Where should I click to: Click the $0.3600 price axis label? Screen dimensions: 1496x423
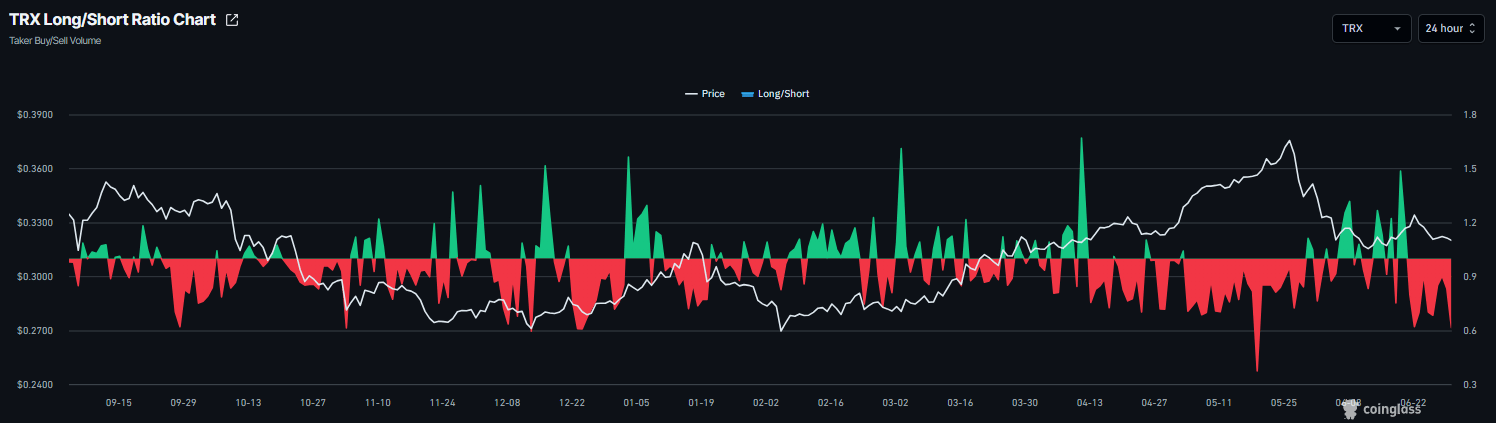34,169
